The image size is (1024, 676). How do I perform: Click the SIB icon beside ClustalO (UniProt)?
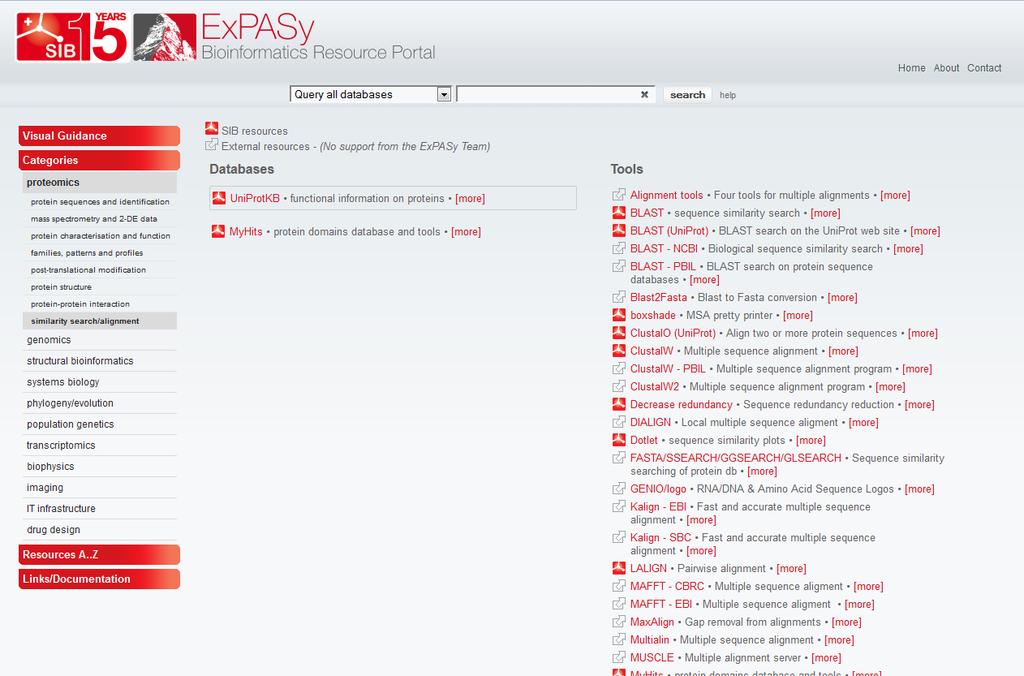[x=618, y=332]
